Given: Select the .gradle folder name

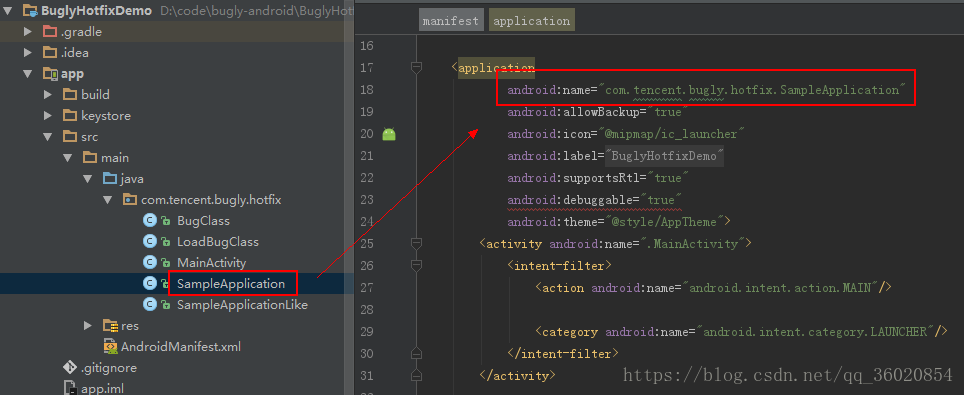Looking at the screenshot, I should pos(81,31).
